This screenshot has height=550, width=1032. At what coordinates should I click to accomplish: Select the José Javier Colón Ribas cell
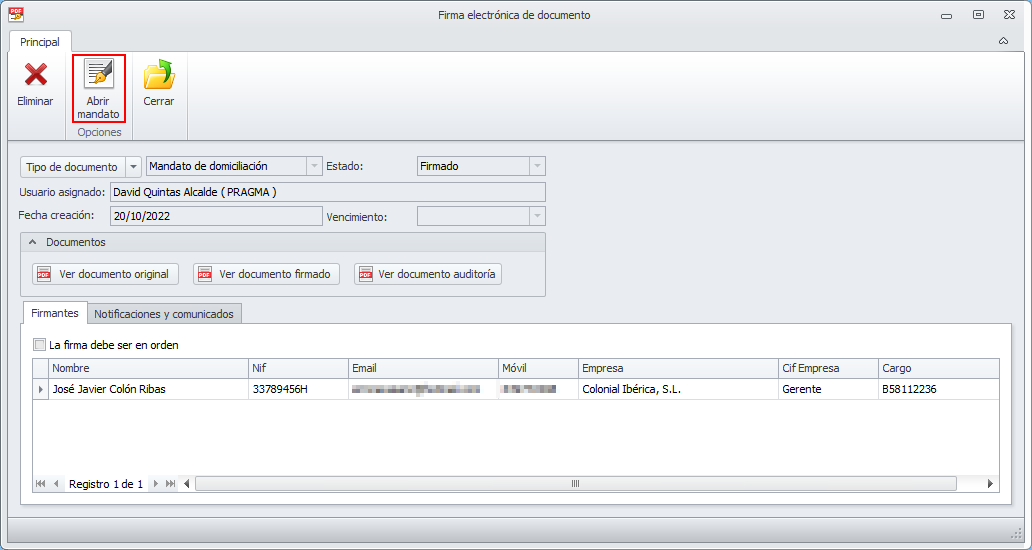click(x=149, y=389)
